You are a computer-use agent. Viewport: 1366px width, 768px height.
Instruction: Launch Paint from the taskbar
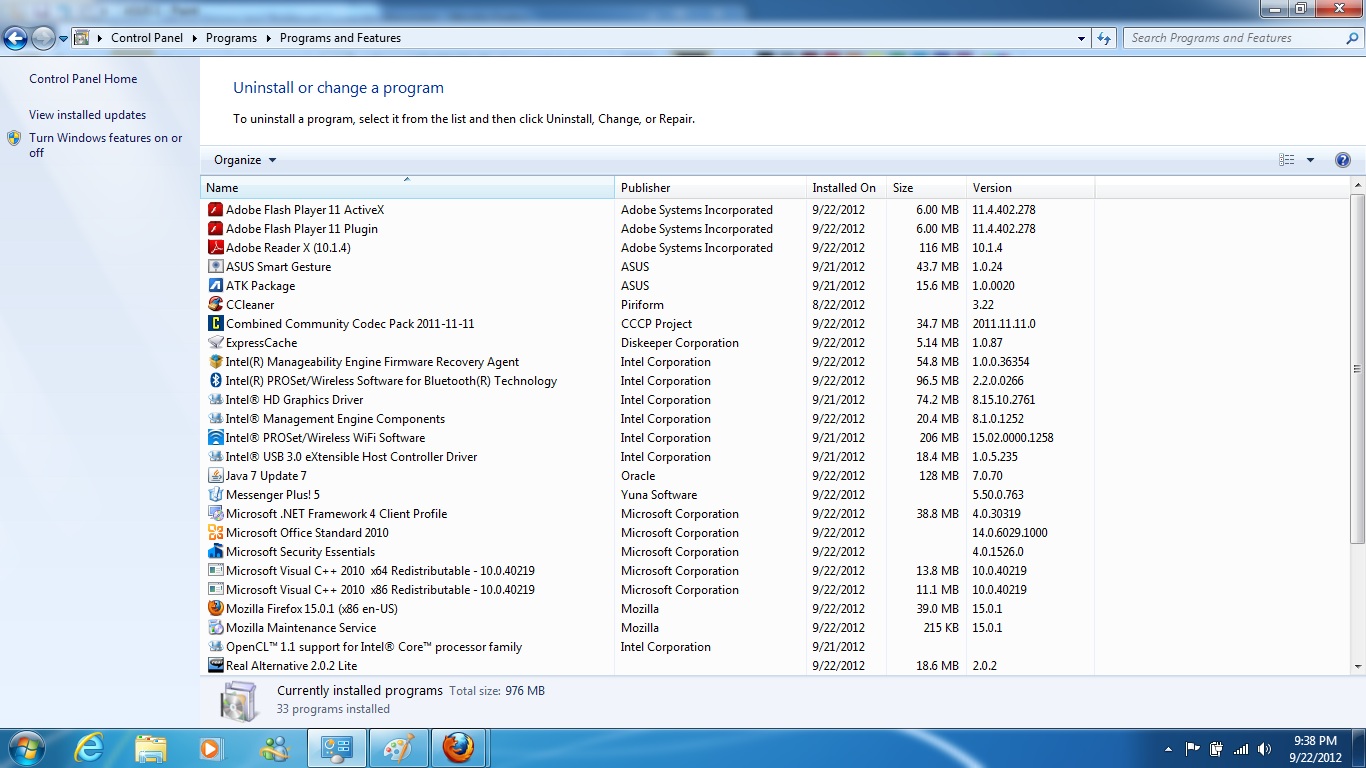pyautogui.click(x=398, y=748)
